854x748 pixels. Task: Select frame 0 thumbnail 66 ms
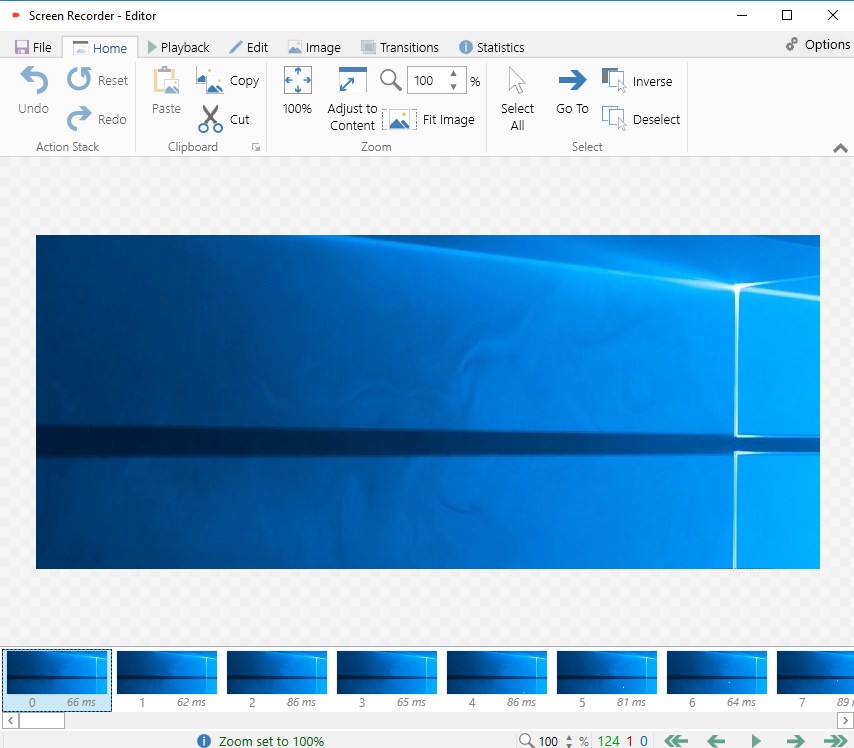coord(57,680)
